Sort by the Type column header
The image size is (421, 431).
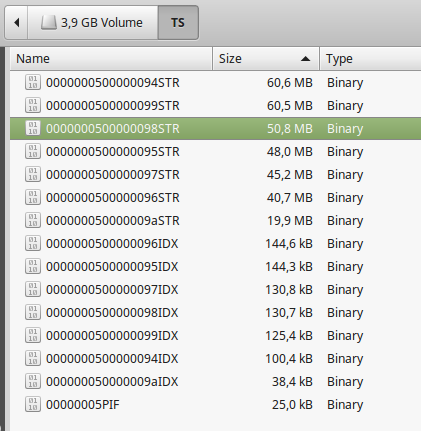click(370, 59)
